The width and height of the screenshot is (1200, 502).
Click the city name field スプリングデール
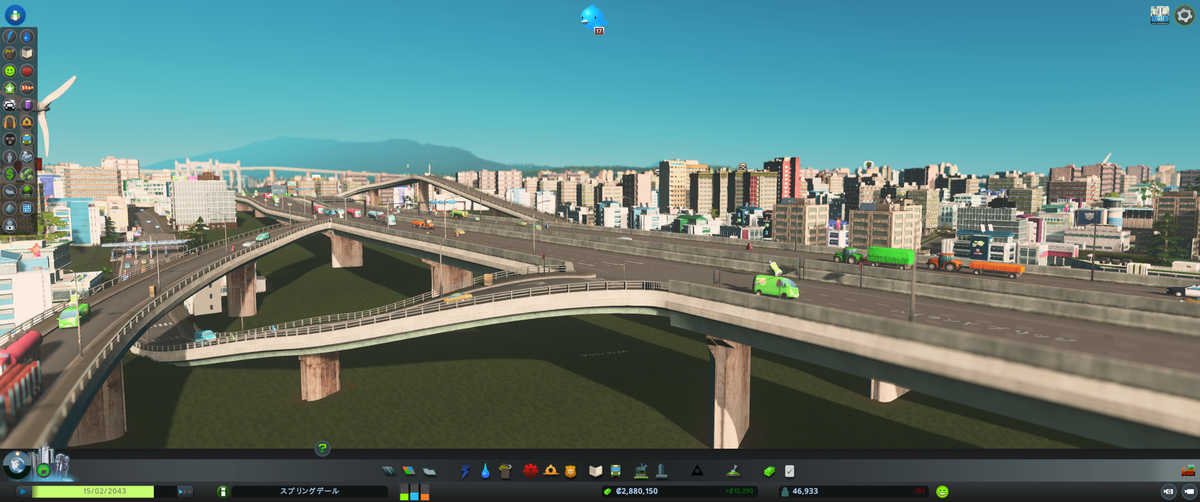point(309,491)
